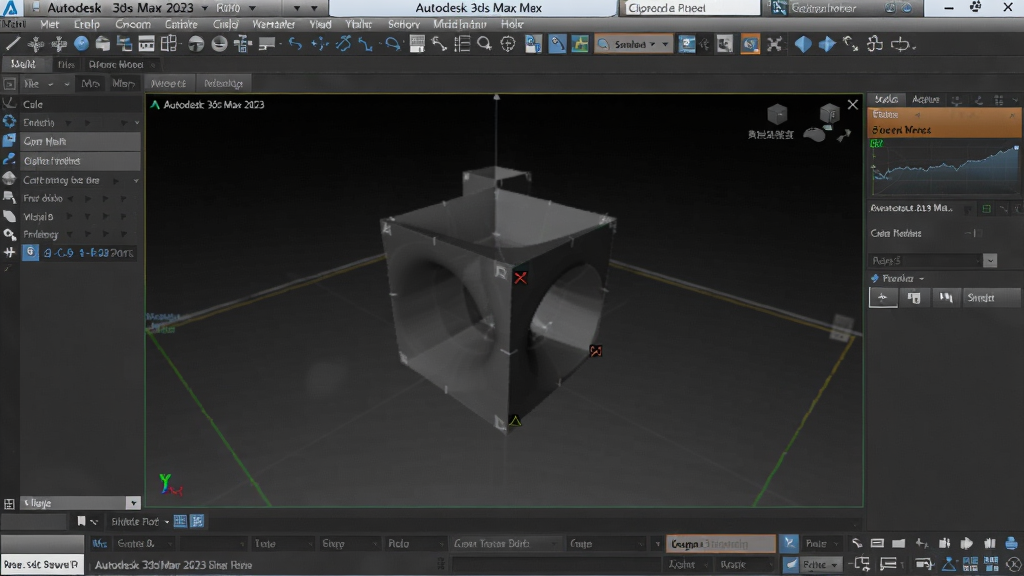Viewport: 1024px width, 576px height.
Task: Click the red X marker on the cube
Action: (x=520, y=278)
